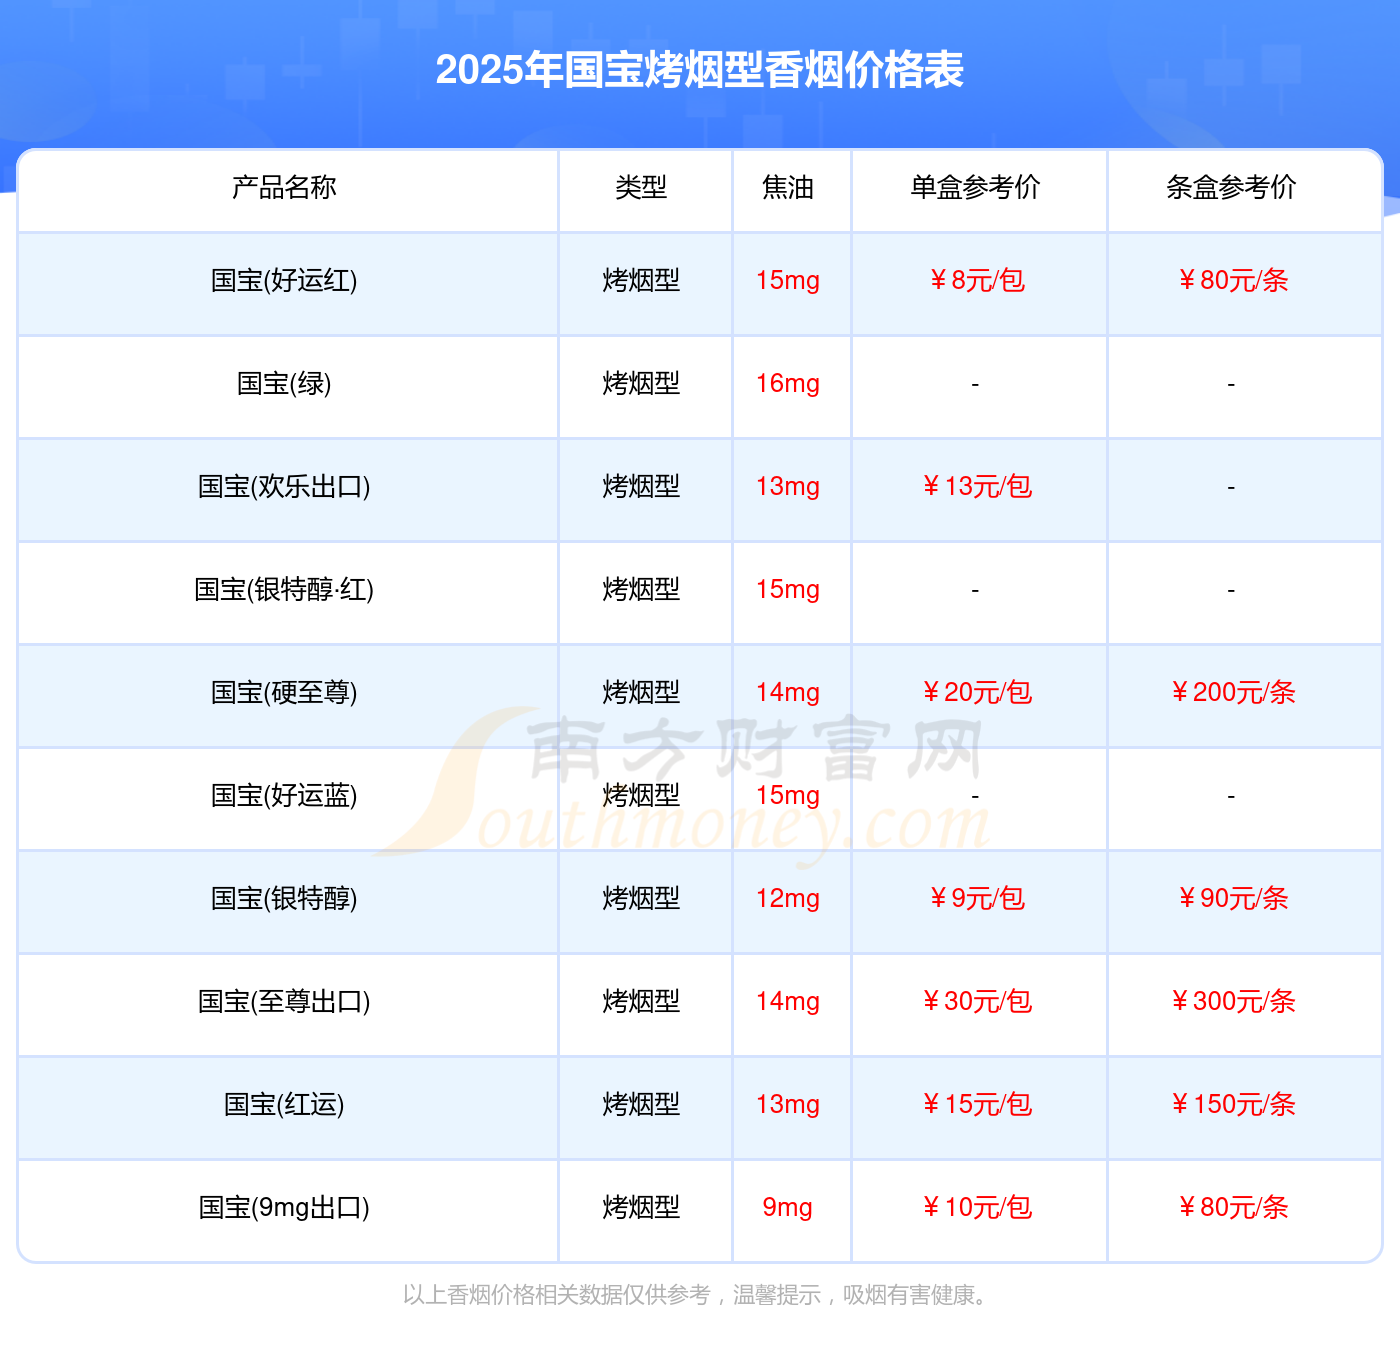Select carton price ￥150元/条
The width and height of the screenshot is (1400, 1350).
(x=1232, y=1105)
